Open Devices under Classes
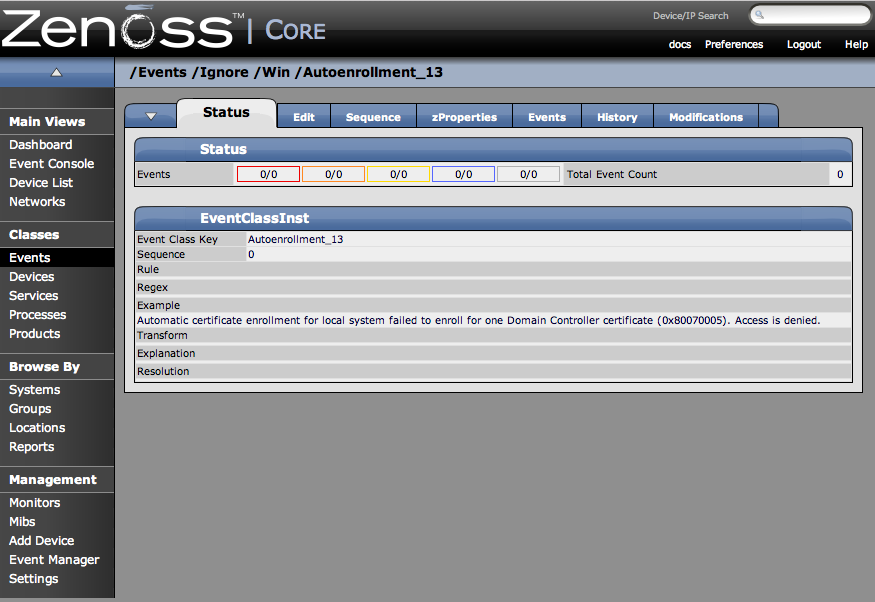Viewport: 875px width, 602px height. tap(31, 277)
